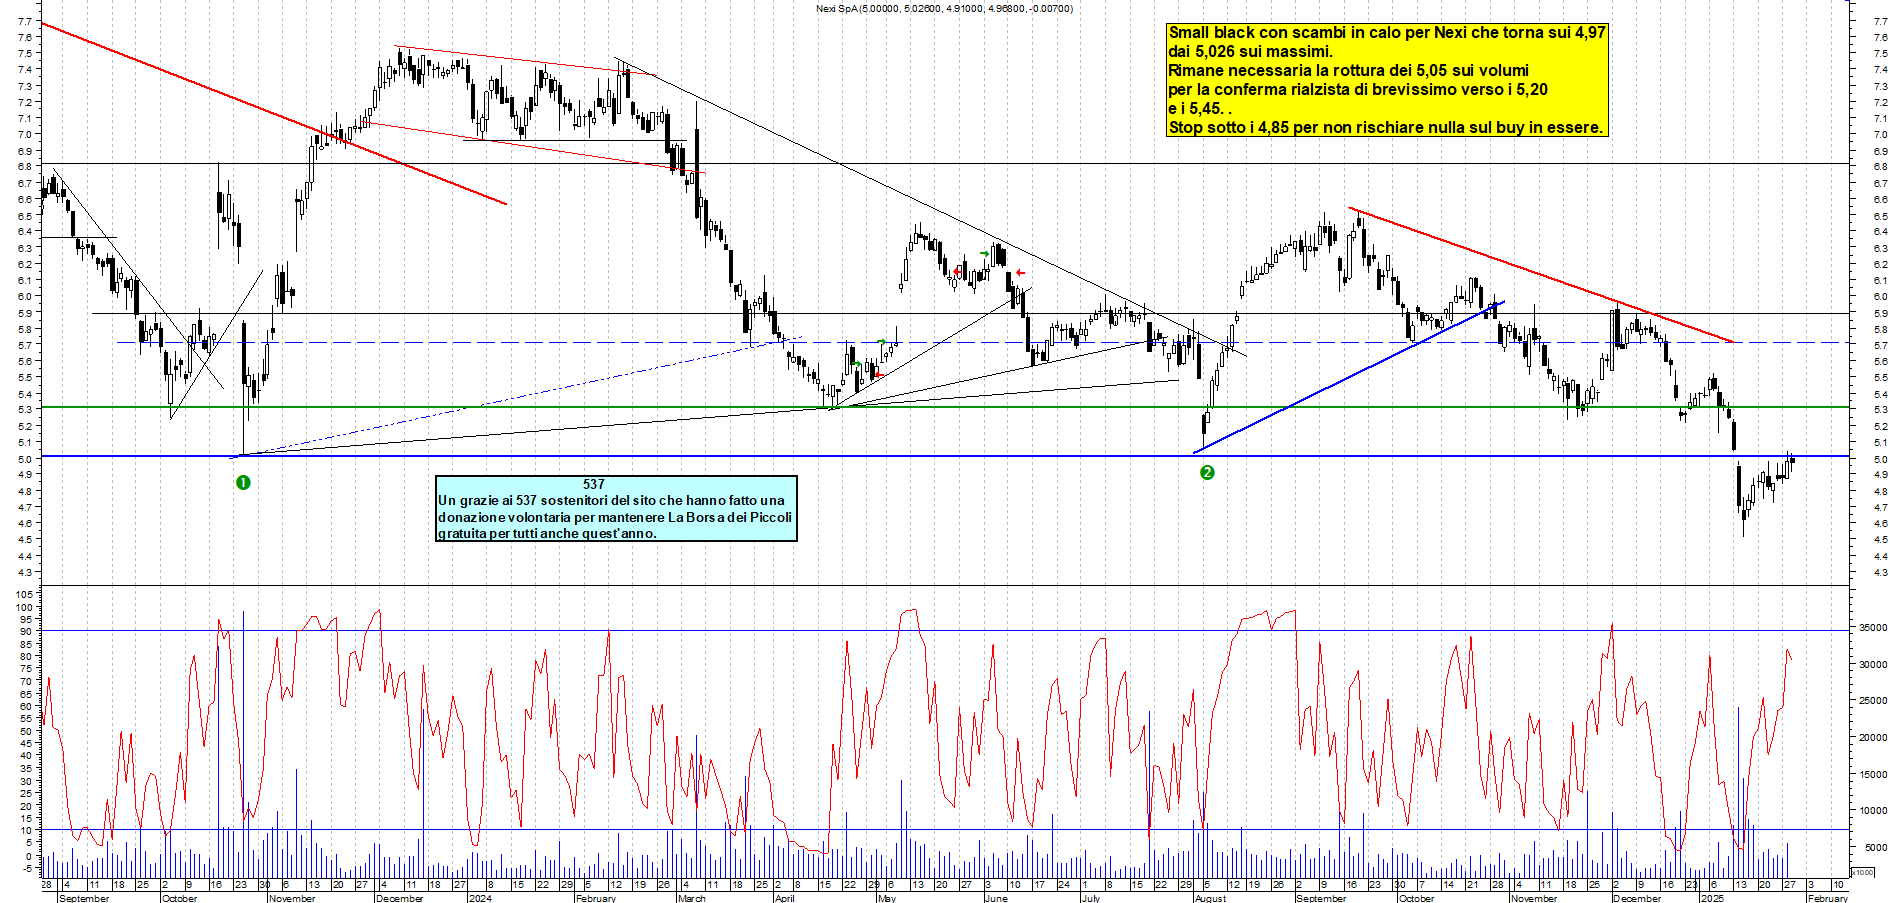
Task: Click the '2025' year label on time axis
Action: [x=1713, y=898]
